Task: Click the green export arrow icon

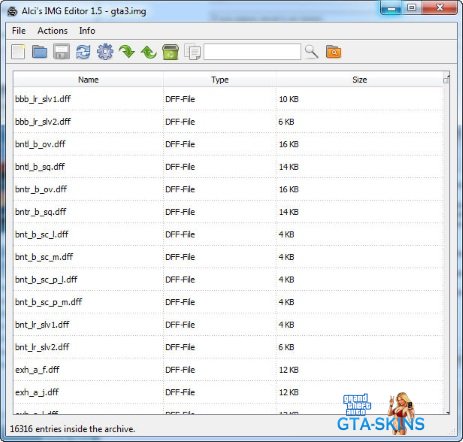Action: 149,52
